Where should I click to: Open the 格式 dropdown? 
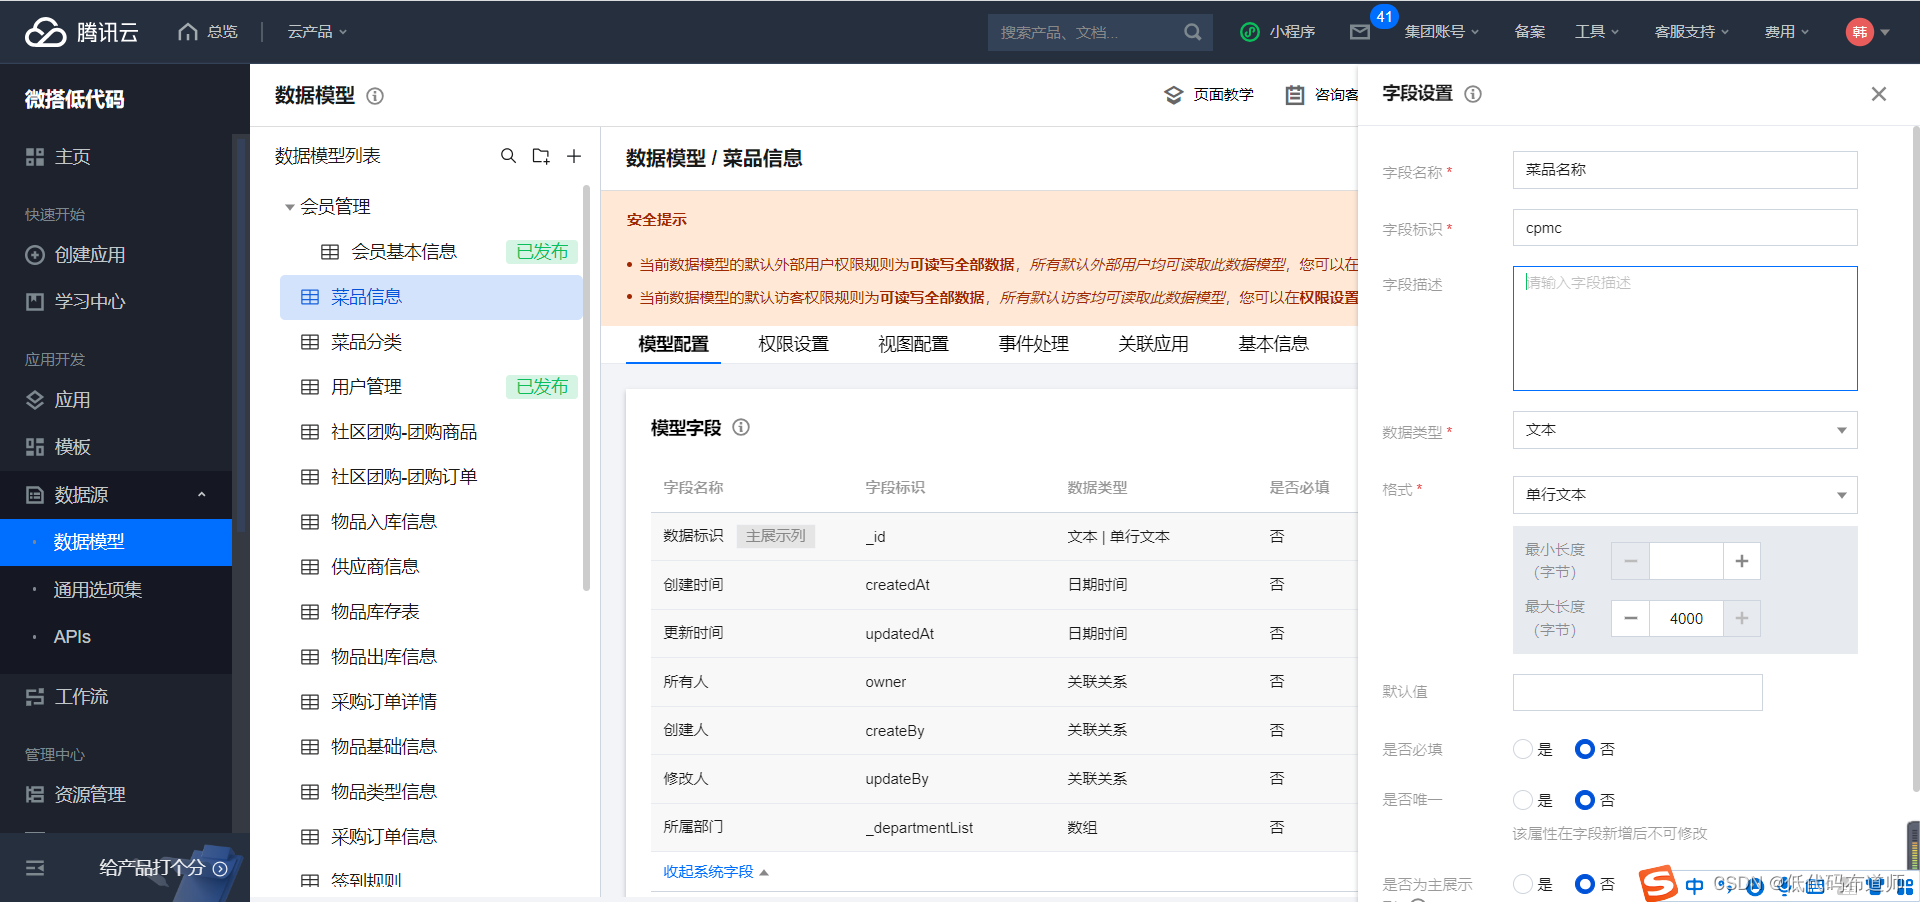point(1685,495)
